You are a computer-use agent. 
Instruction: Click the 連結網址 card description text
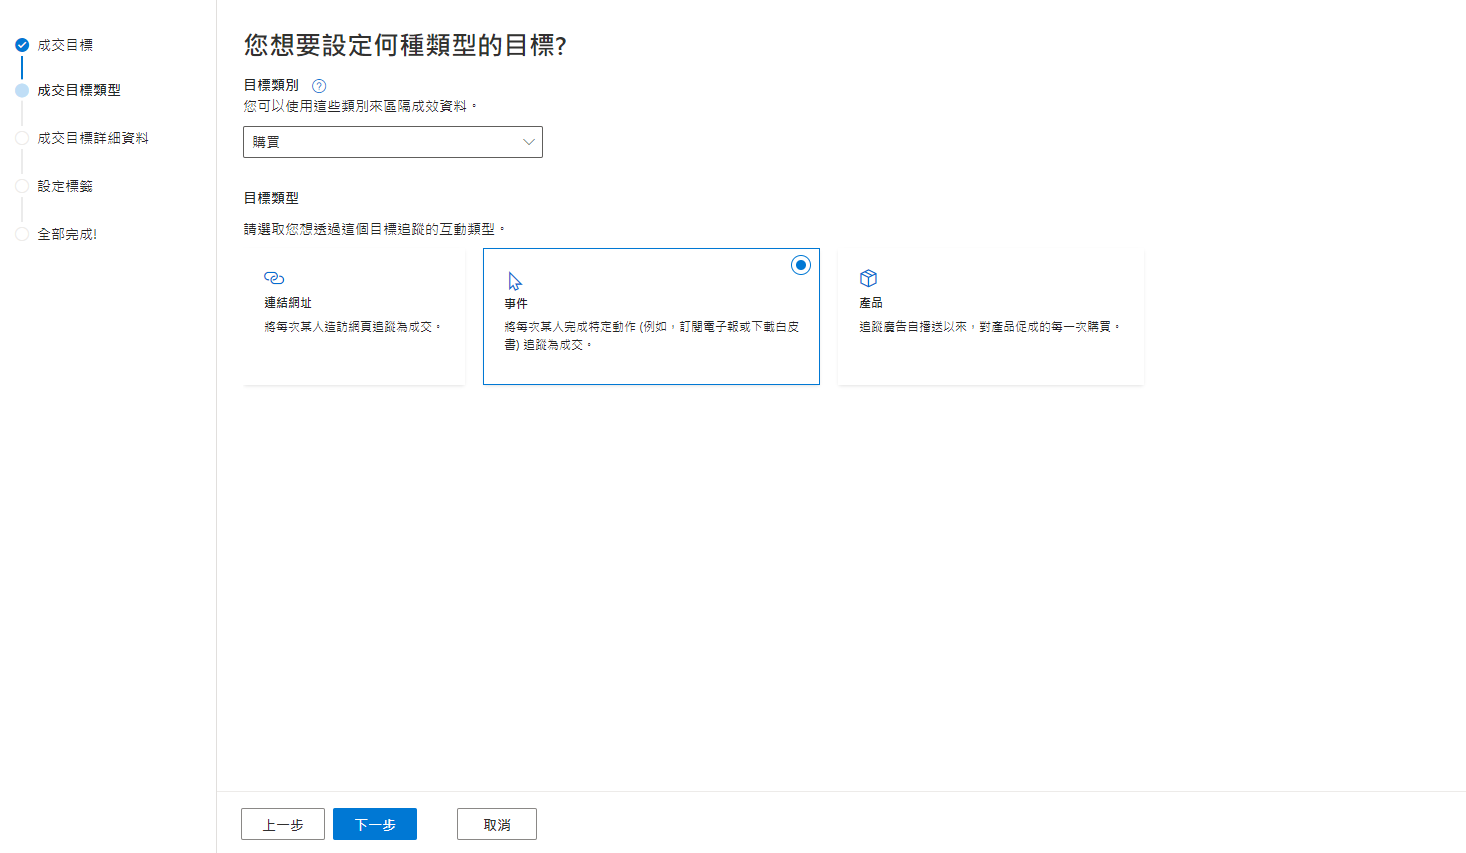coord(353,327)
